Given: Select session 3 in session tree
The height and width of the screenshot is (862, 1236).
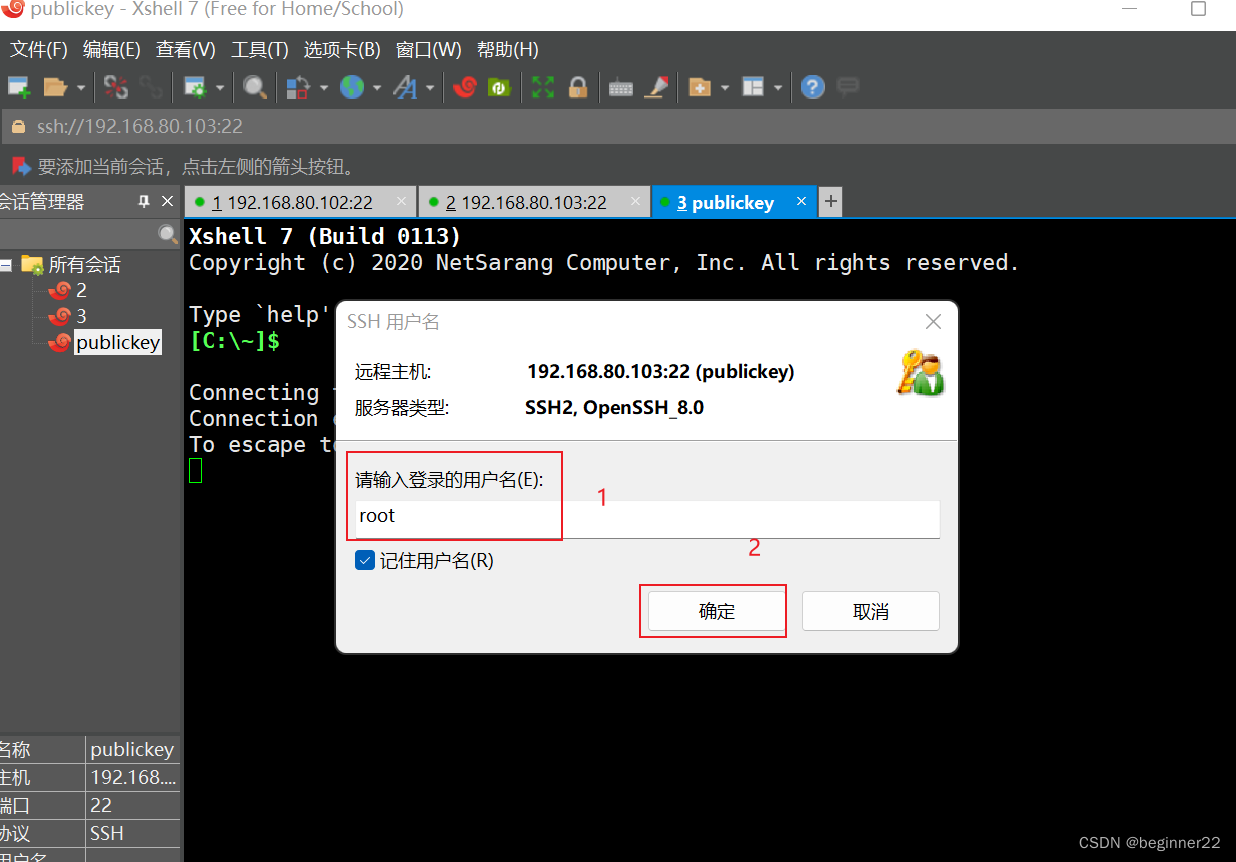Looking at the screenshot, I should click(81, 316).
